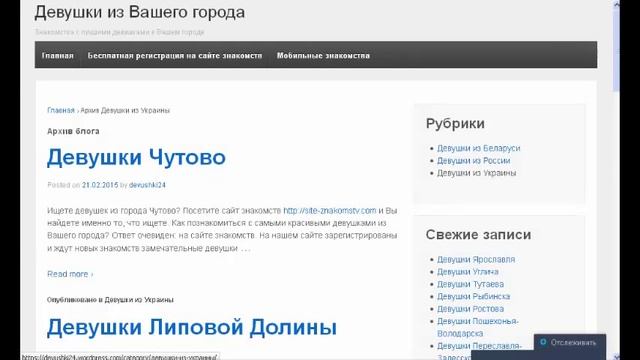This screenshot has width=640, height=360.
Task: Select rubric Девушки из Украины
Action: tap(476, 173)
